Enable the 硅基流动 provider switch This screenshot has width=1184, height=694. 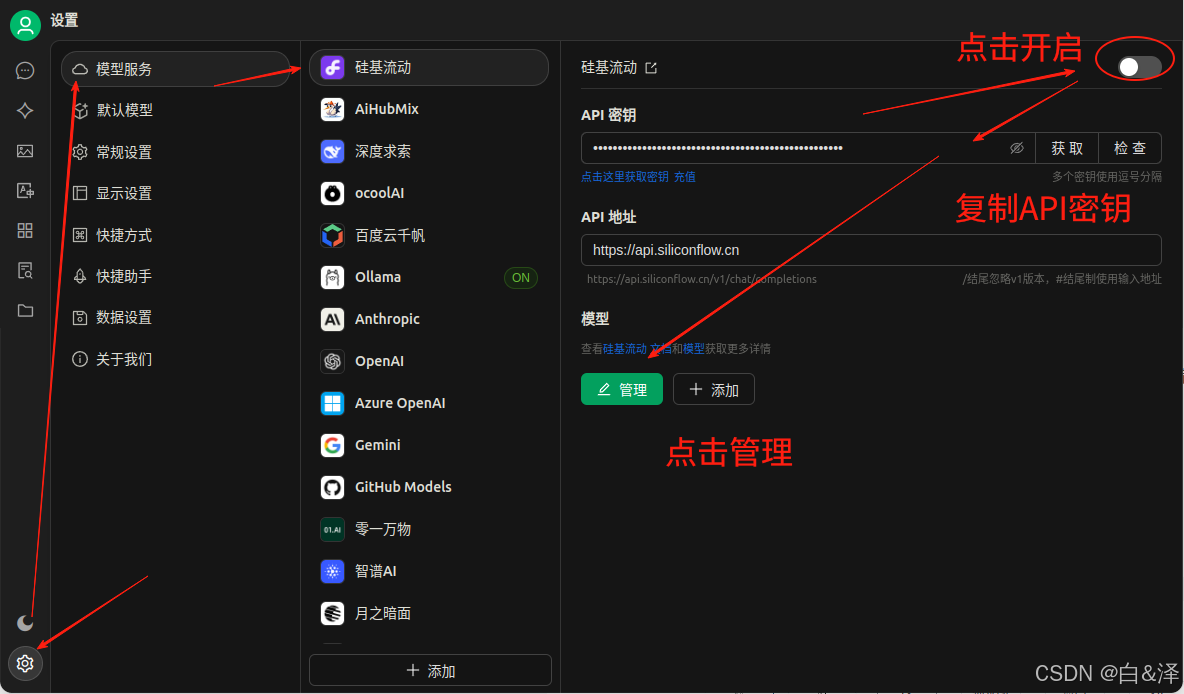[x=1139, y=67]
